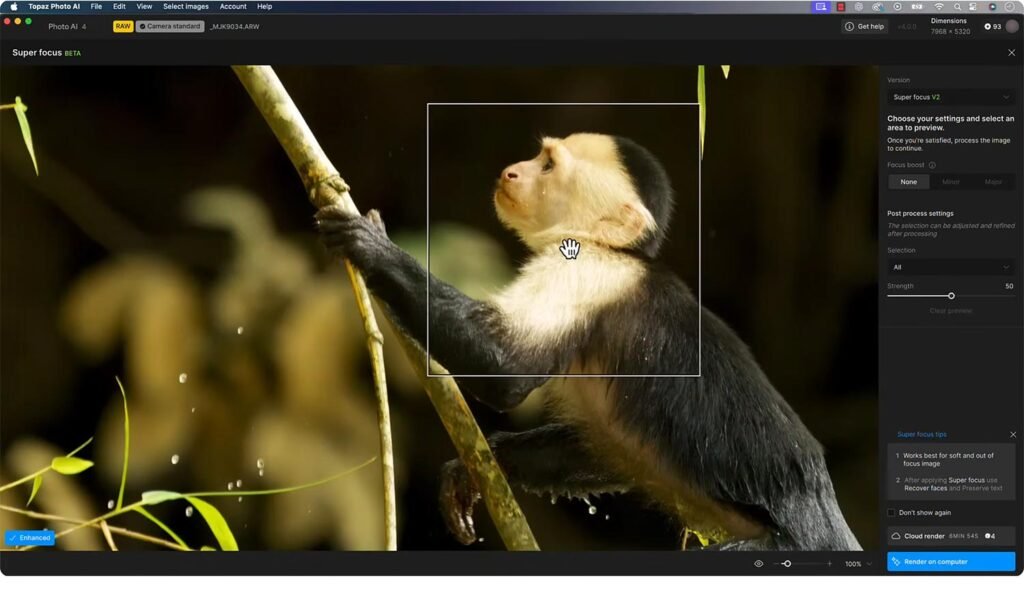This screenshot has height=589, width=1024.
Task: Open the 100% zoom level dropdown
Action: tap(858, 564)
